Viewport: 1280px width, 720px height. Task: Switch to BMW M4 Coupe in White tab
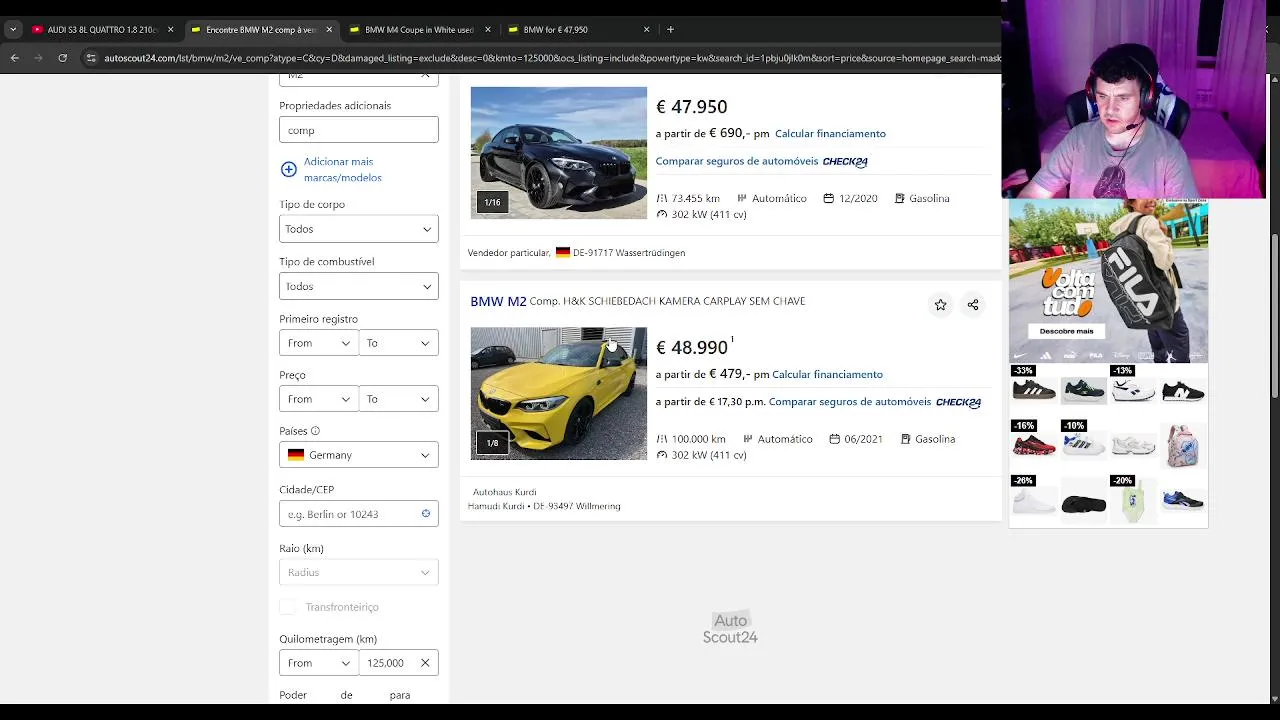point(419,30)
